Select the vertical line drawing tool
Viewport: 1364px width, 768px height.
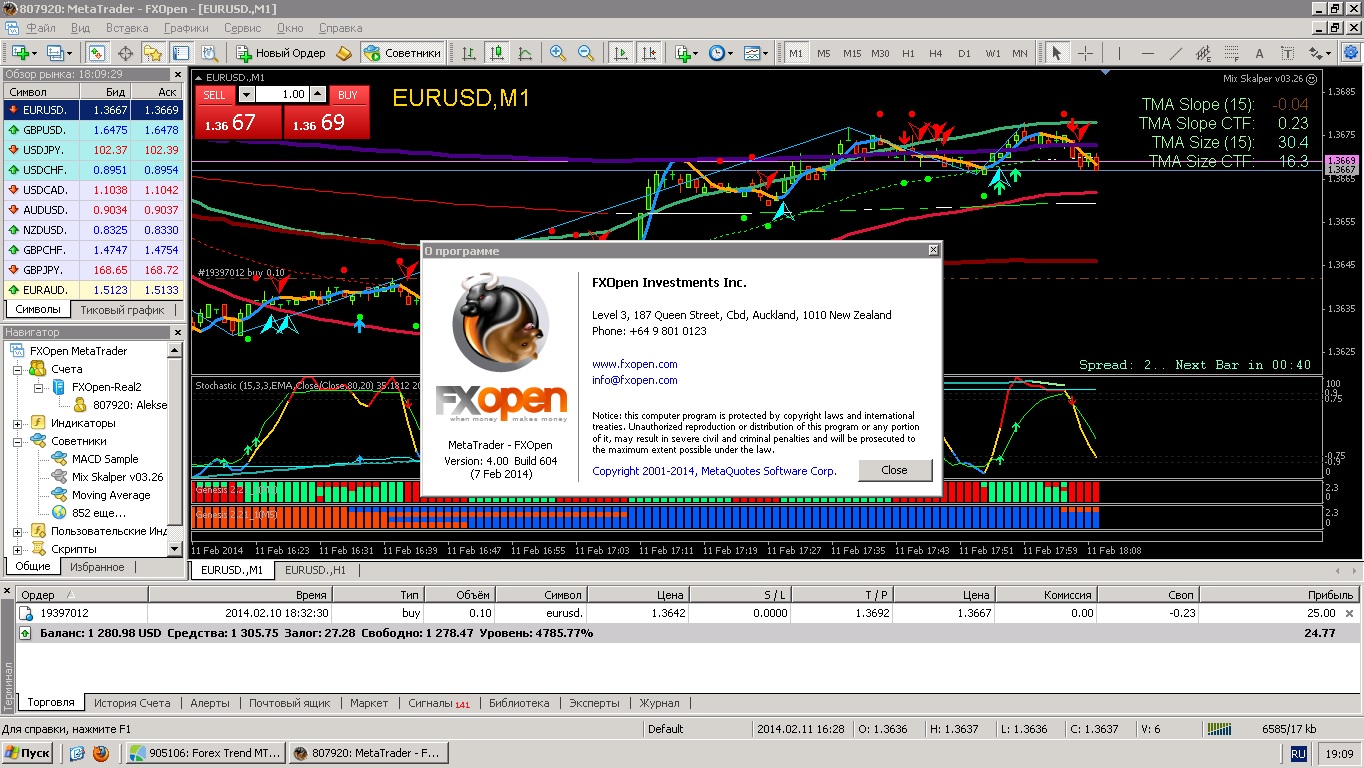1119,53
